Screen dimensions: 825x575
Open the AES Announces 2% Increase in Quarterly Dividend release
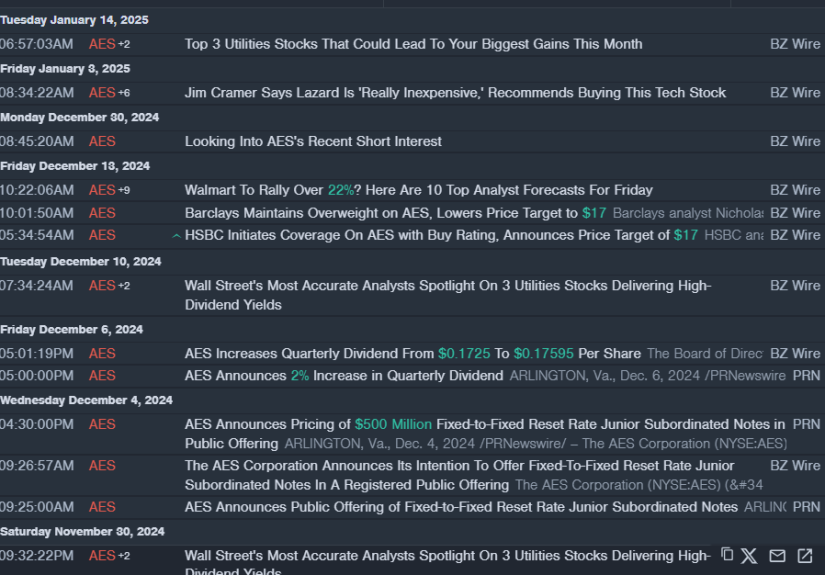344,376
